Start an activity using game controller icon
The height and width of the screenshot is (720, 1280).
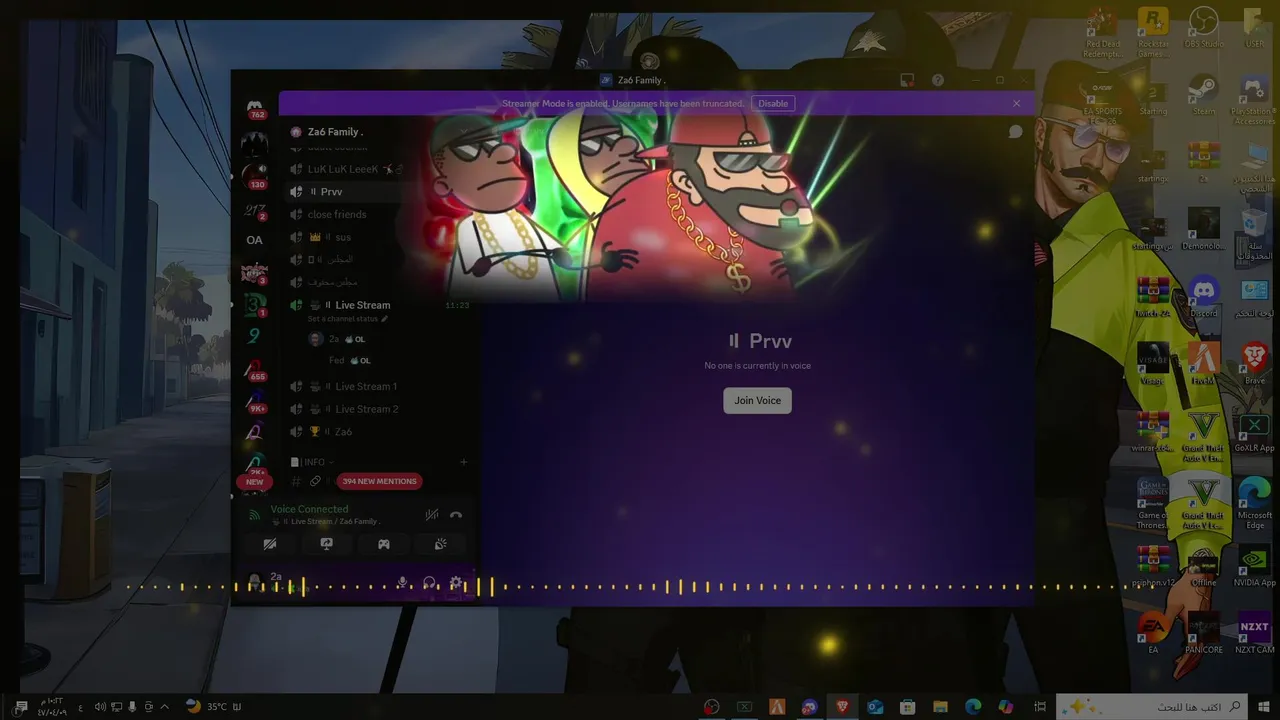(x=383, y=544)
